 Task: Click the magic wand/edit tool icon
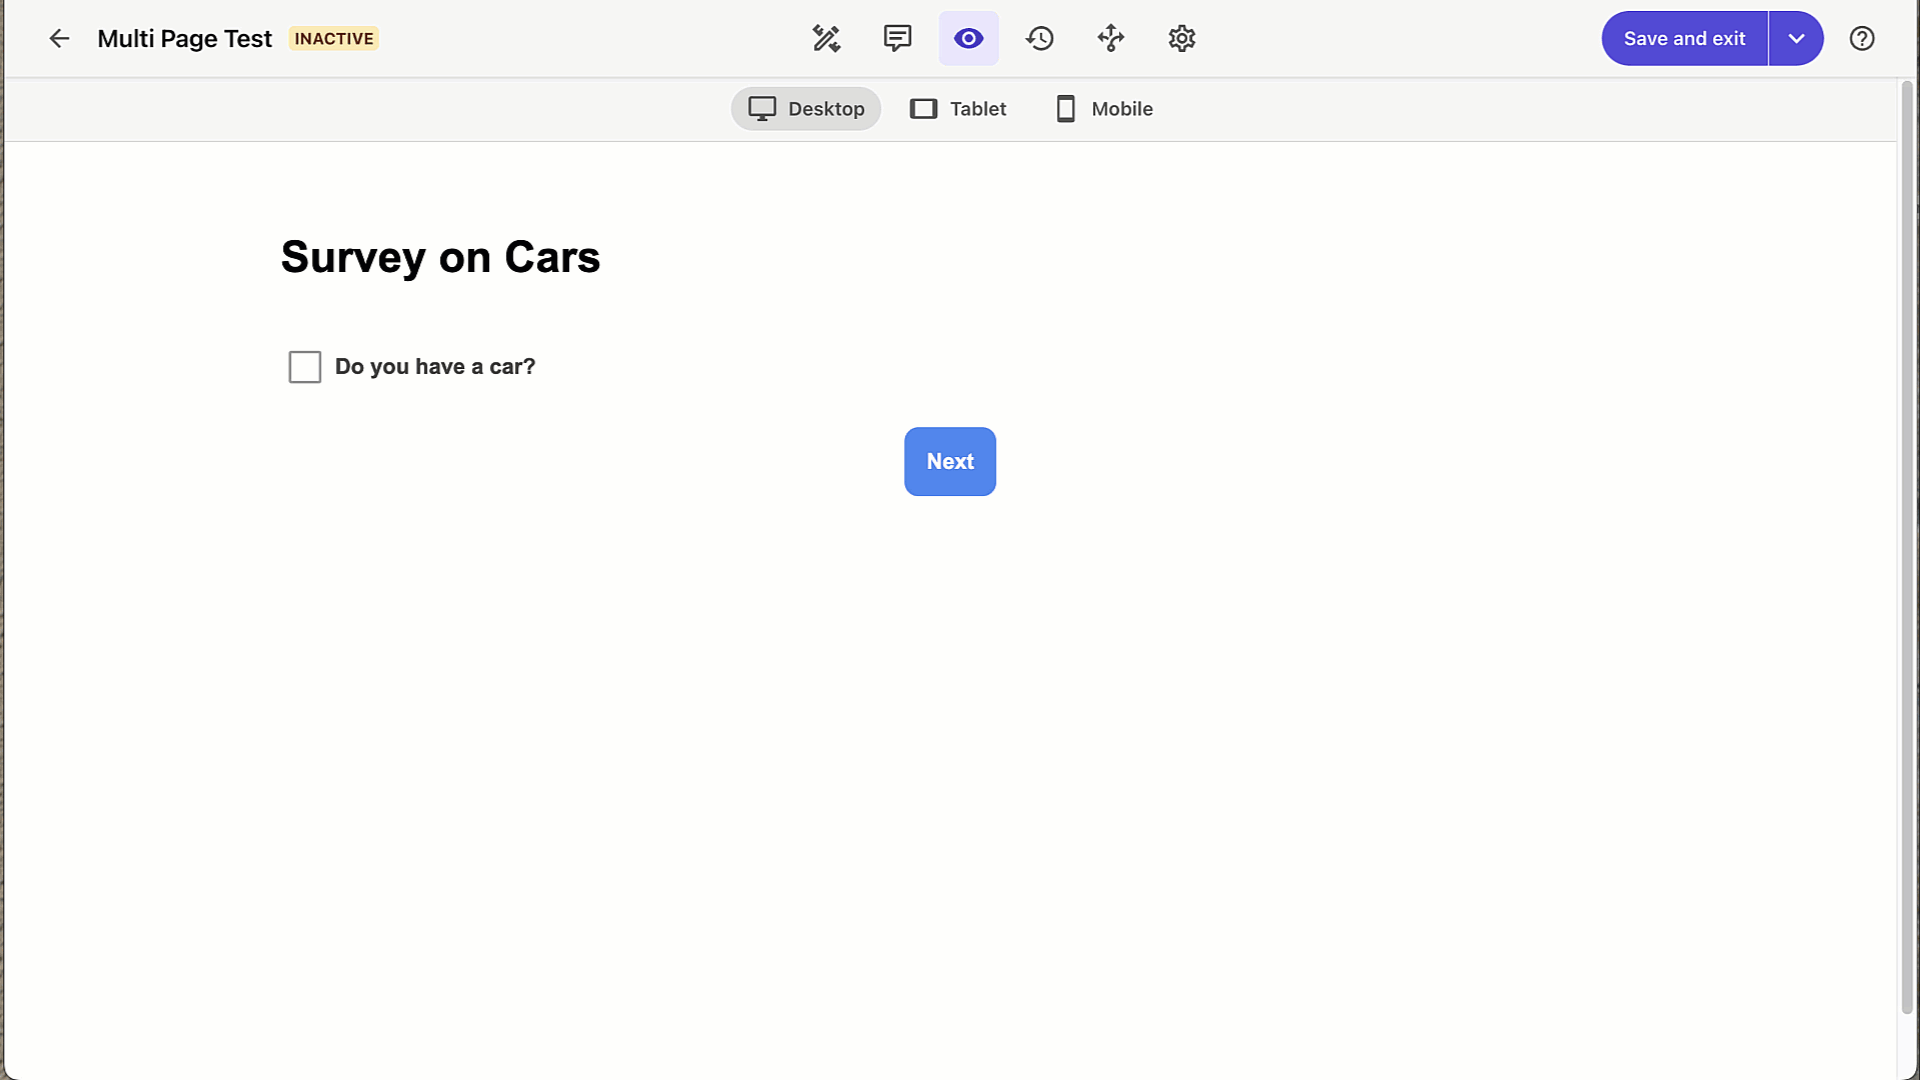tap(825, 37)
